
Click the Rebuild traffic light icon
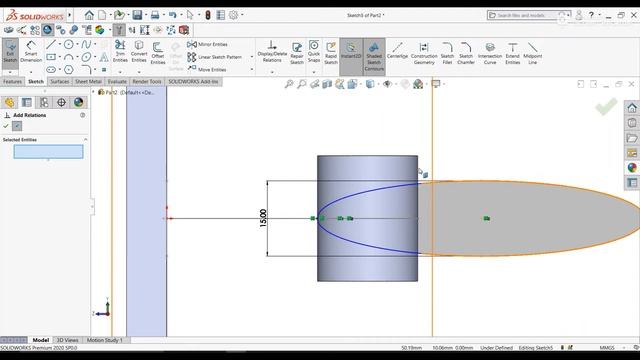coord(208,15)
